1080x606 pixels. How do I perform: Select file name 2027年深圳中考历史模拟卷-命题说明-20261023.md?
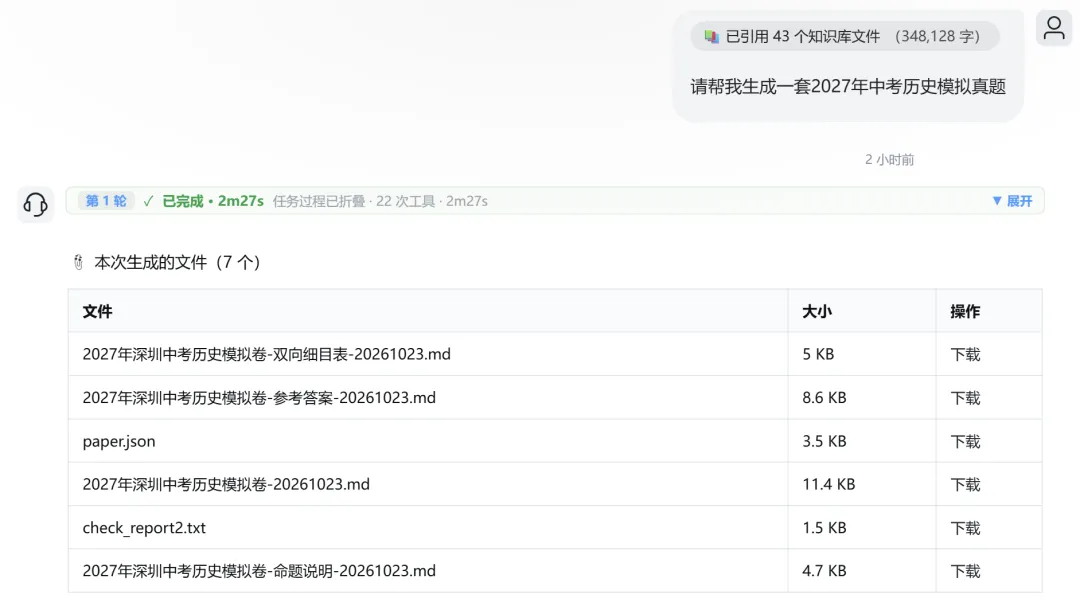click(259, 572)
